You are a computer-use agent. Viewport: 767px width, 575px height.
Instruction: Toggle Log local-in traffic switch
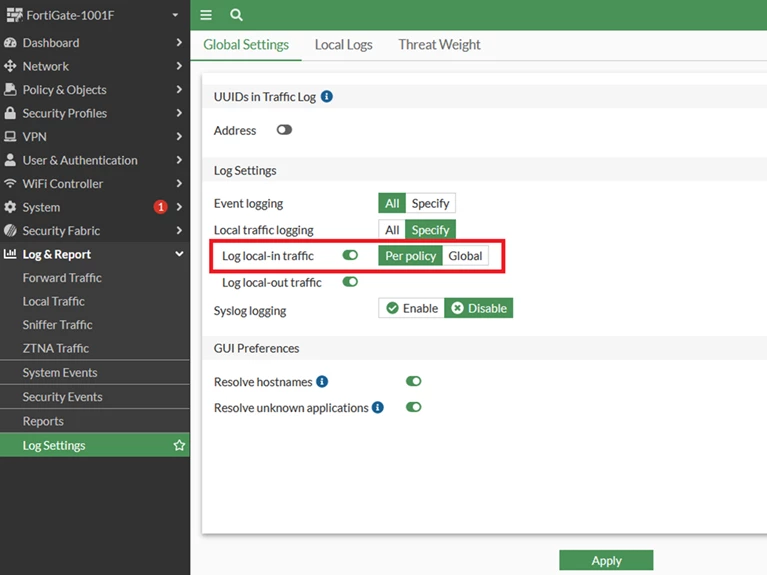tap(350, 255)
